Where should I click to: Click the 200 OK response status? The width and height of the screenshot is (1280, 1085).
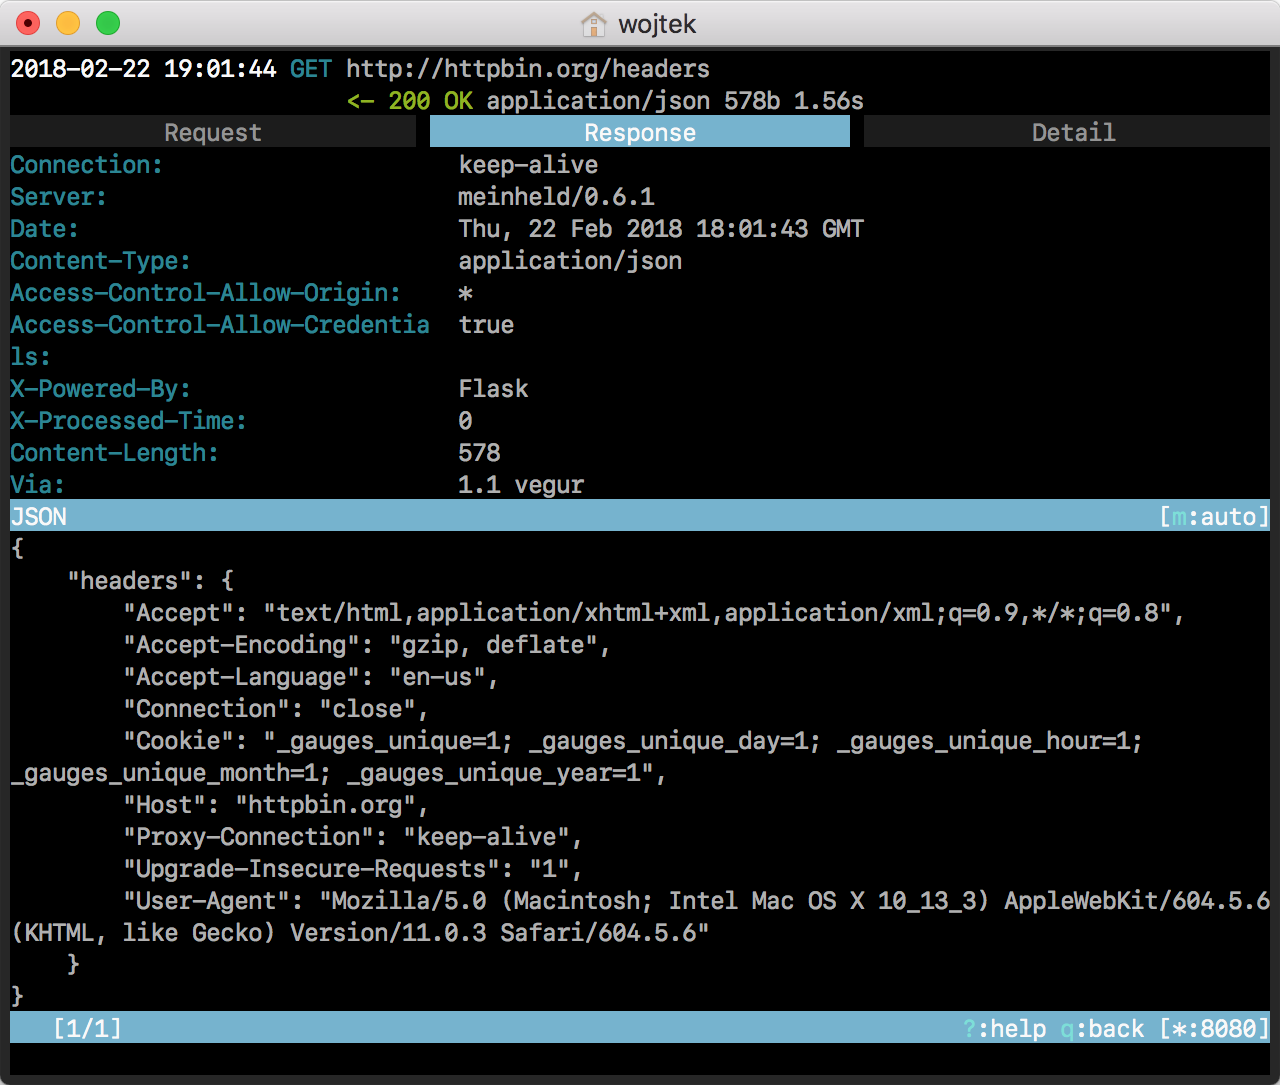tap(430, 101)
